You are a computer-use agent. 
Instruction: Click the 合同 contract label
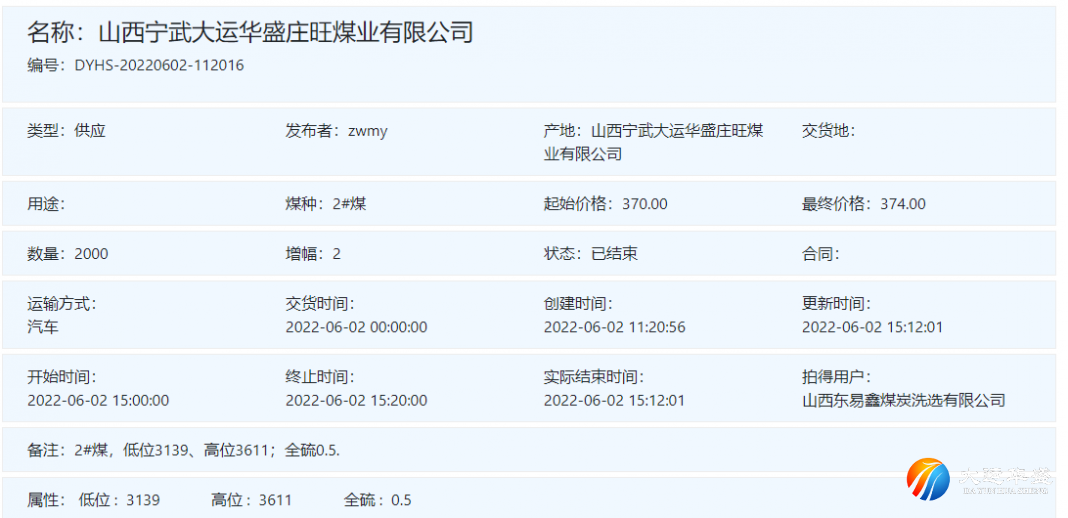click(820, 254)
